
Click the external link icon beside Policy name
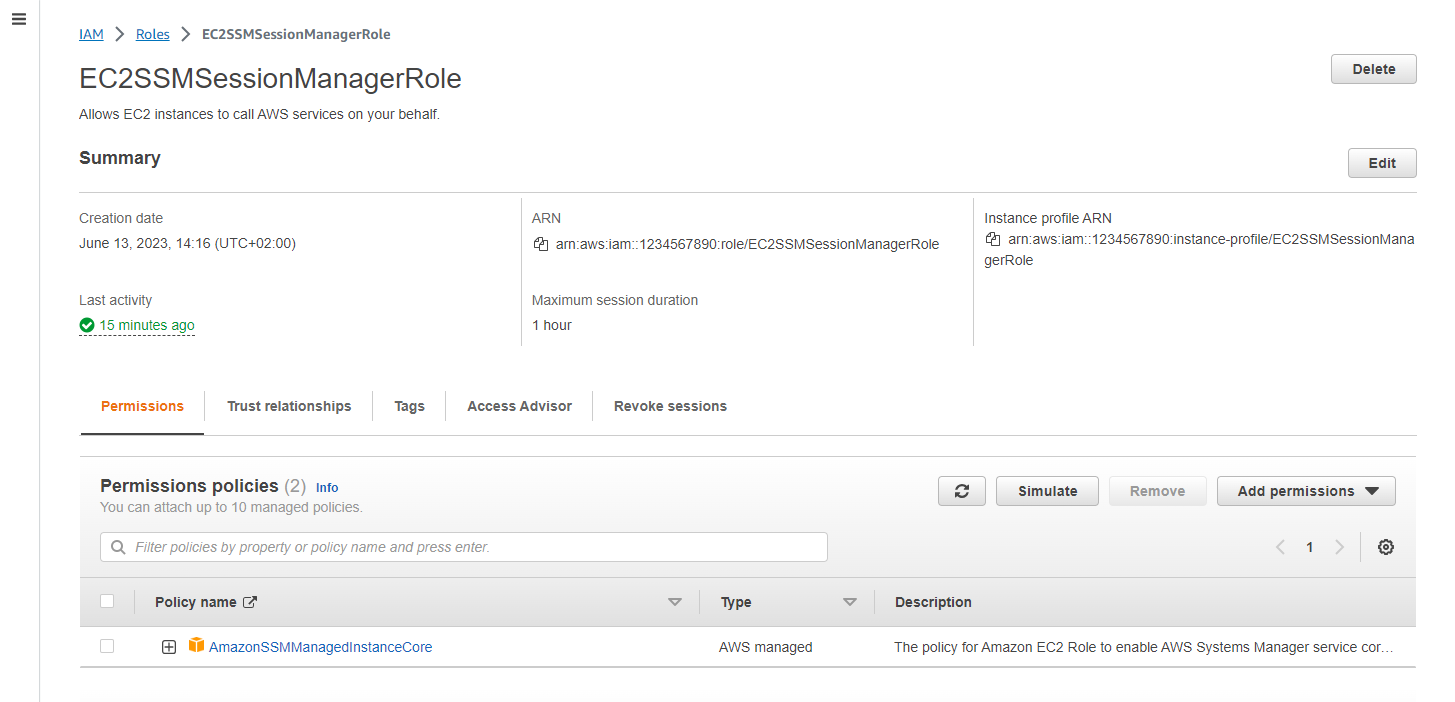tap(250, 601)
